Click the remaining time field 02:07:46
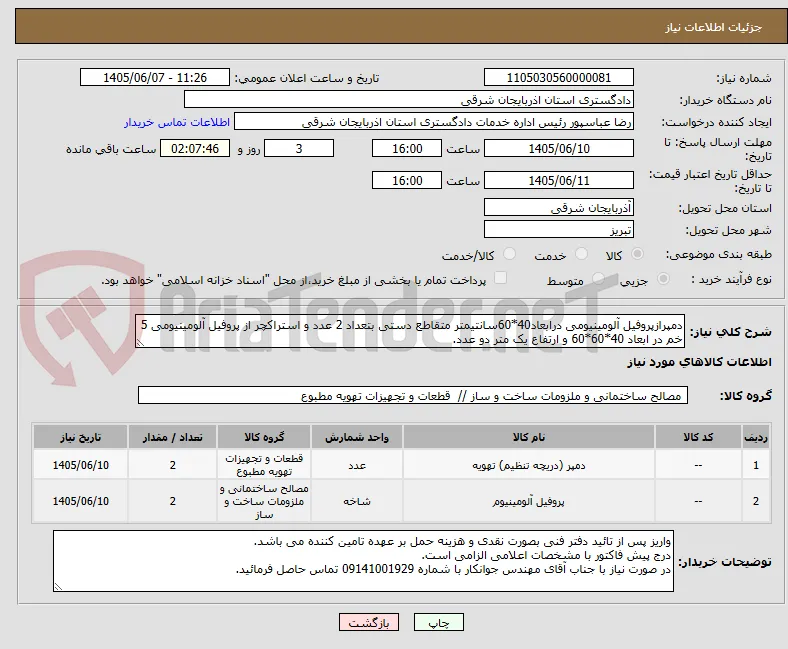This screenshot has height=649, width=788. point(195,148)
